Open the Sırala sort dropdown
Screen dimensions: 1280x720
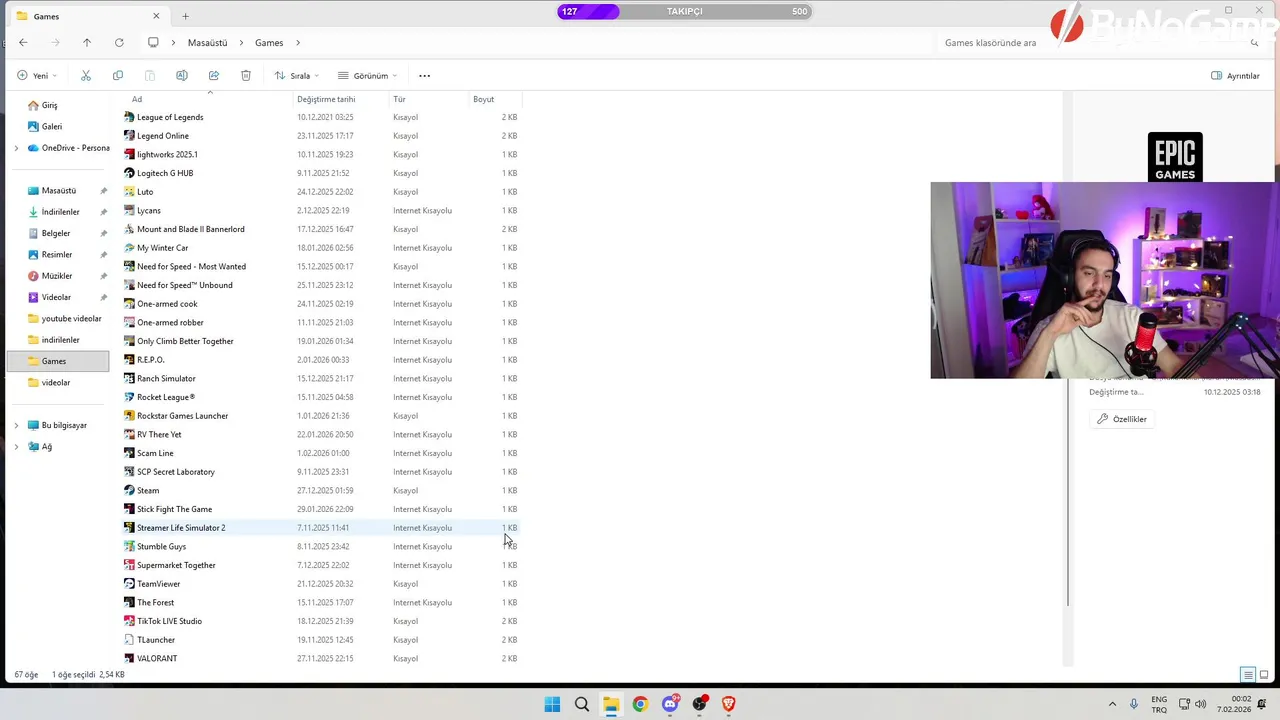click(296, 76)
